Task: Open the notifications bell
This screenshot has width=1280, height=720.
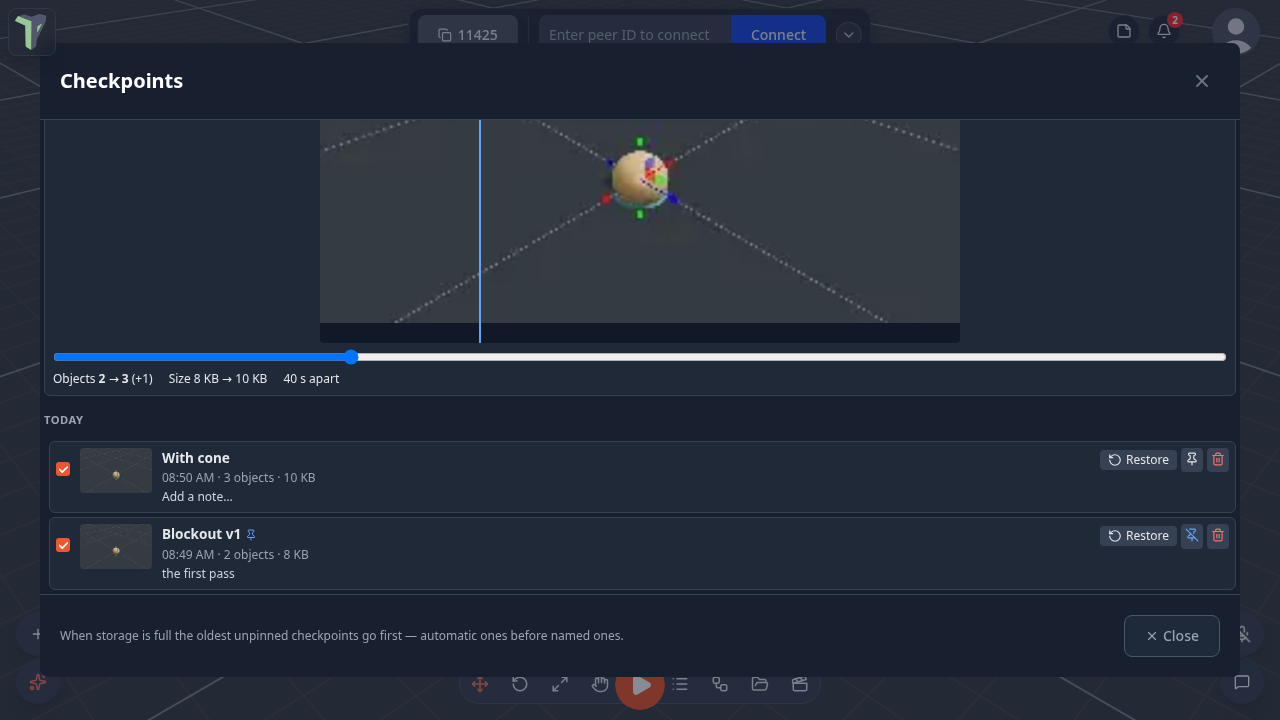Action: [x=1164, y=31]
